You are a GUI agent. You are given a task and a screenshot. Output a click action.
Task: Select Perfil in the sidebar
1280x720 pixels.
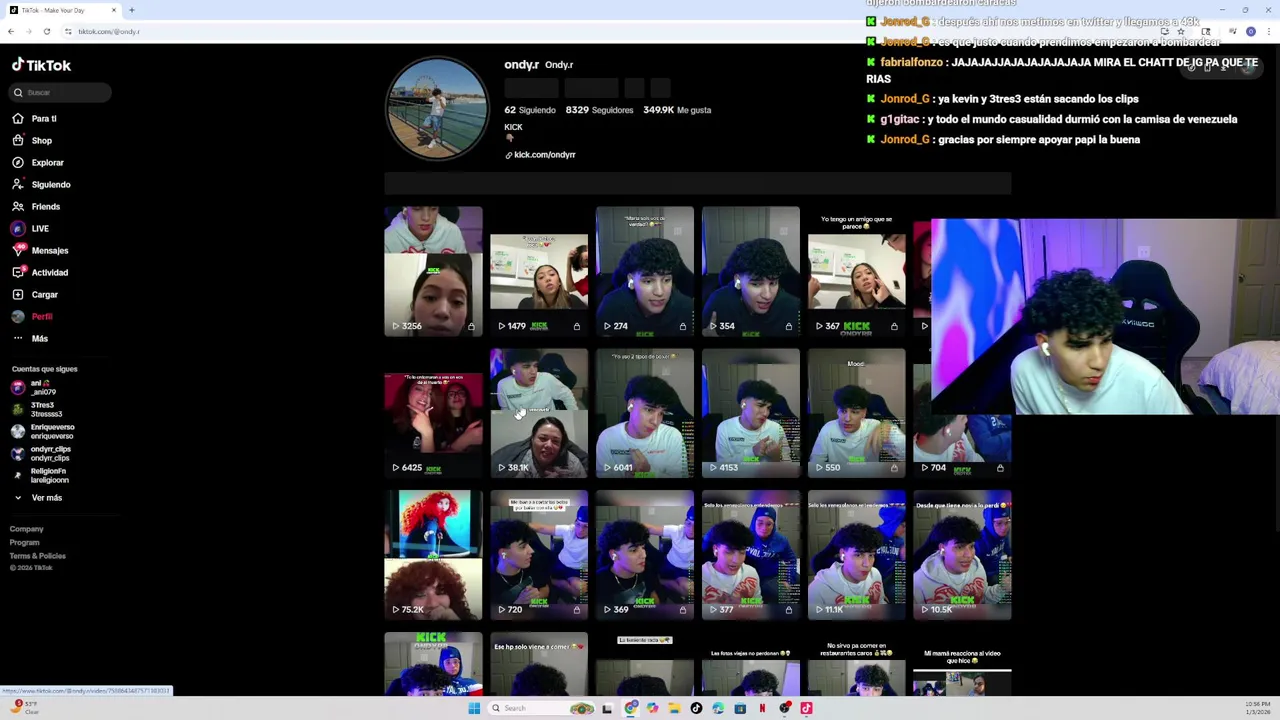pyautogui.click(x=32, y=316)
